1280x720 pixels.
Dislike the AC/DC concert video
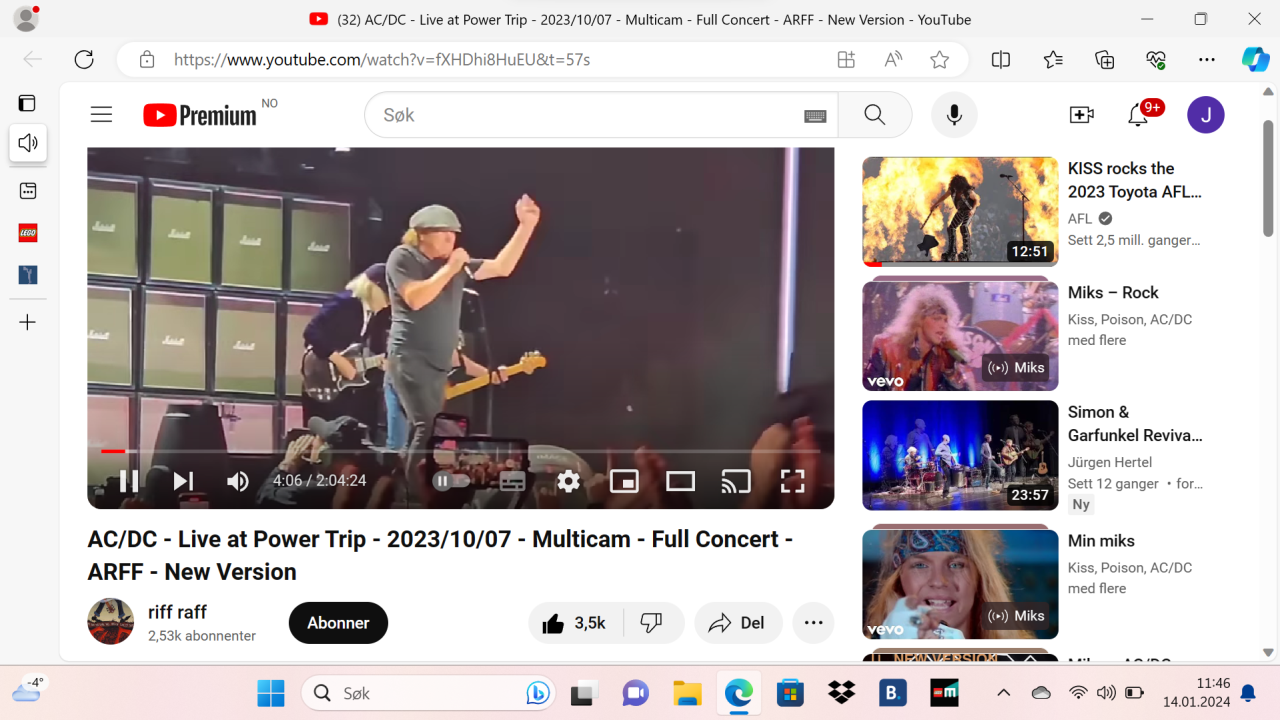click(652, 623)
